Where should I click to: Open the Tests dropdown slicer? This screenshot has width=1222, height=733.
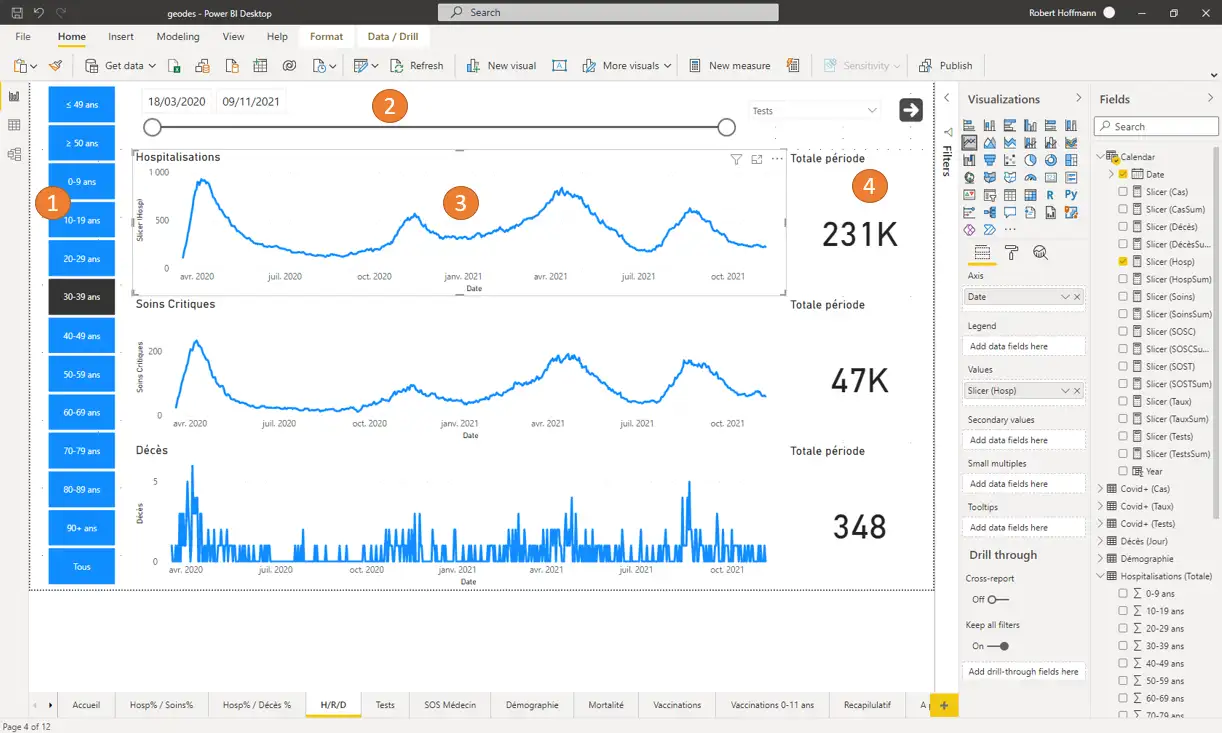coord(815,111)
